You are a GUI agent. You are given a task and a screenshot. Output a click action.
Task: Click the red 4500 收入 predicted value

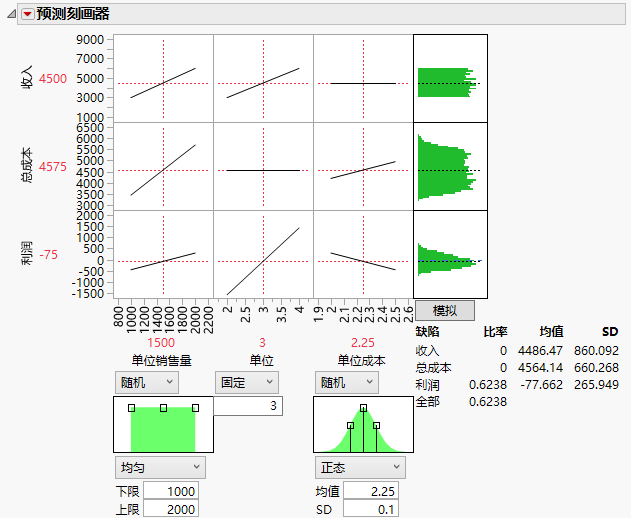53,78
